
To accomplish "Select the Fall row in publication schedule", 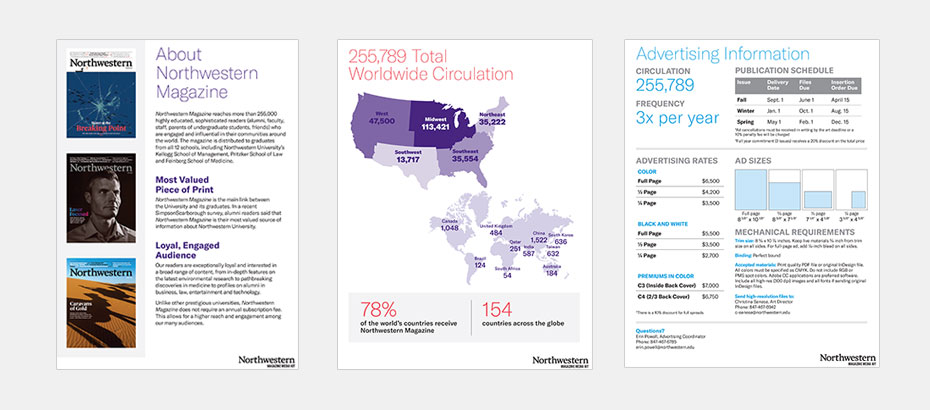I will (797, 100).
